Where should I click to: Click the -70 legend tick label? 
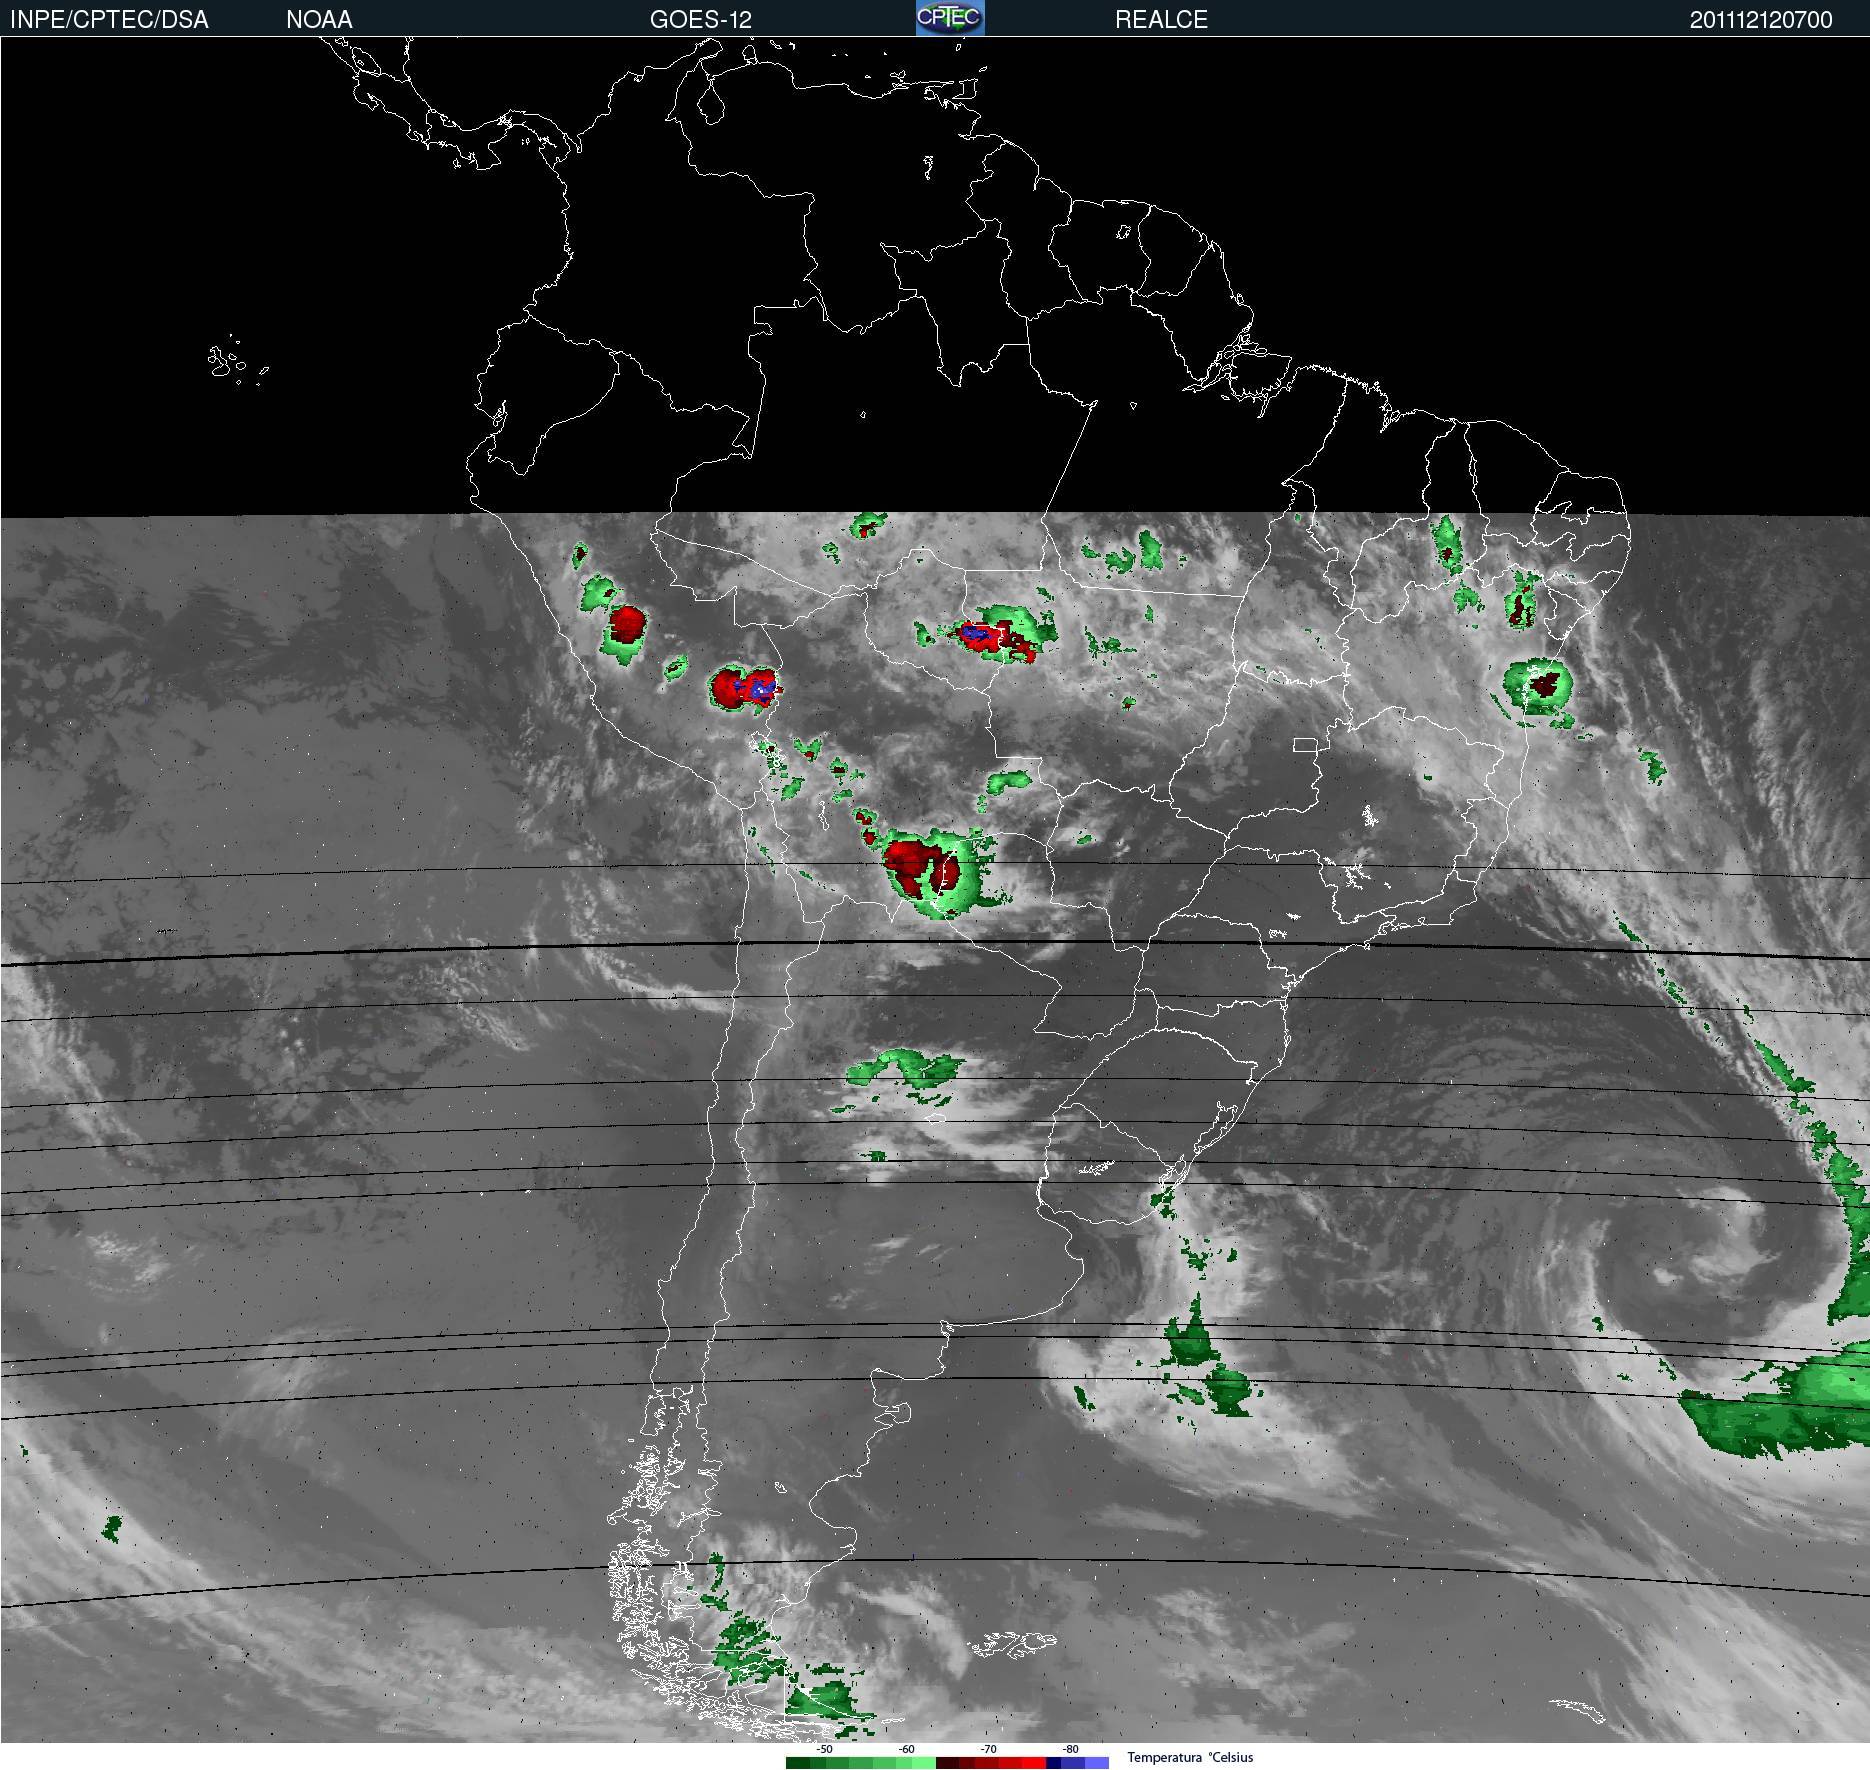(989, 1749)
